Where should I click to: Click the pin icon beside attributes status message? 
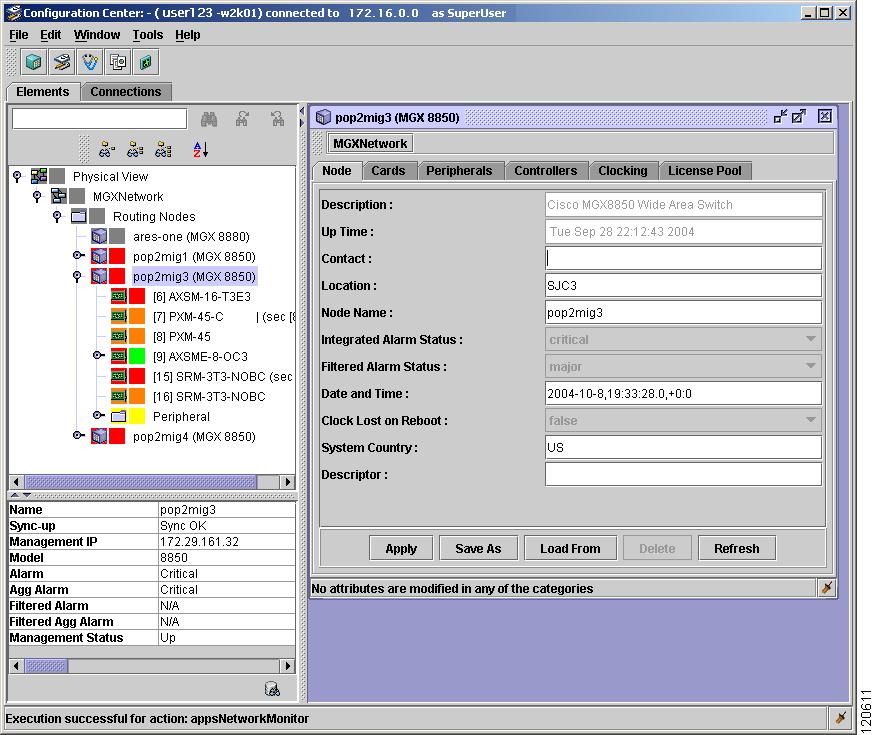(x=827, y=588)
